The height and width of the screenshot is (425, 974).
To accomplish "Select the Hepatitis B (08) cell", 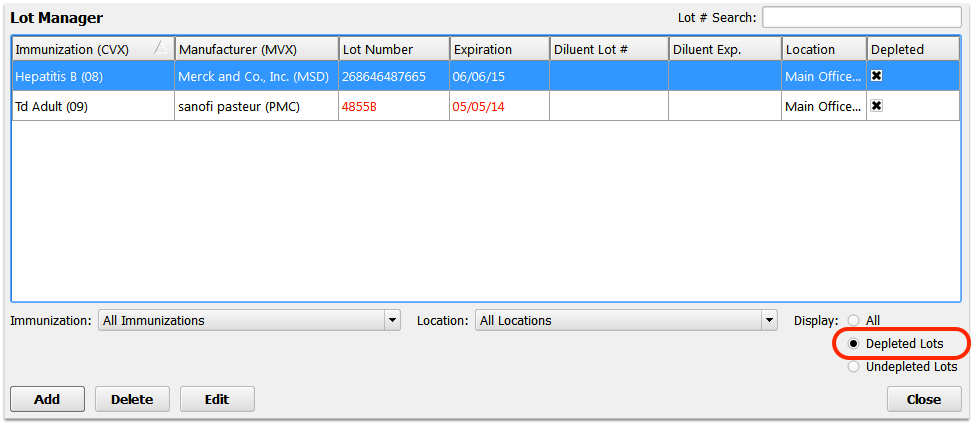I will 93,76.
